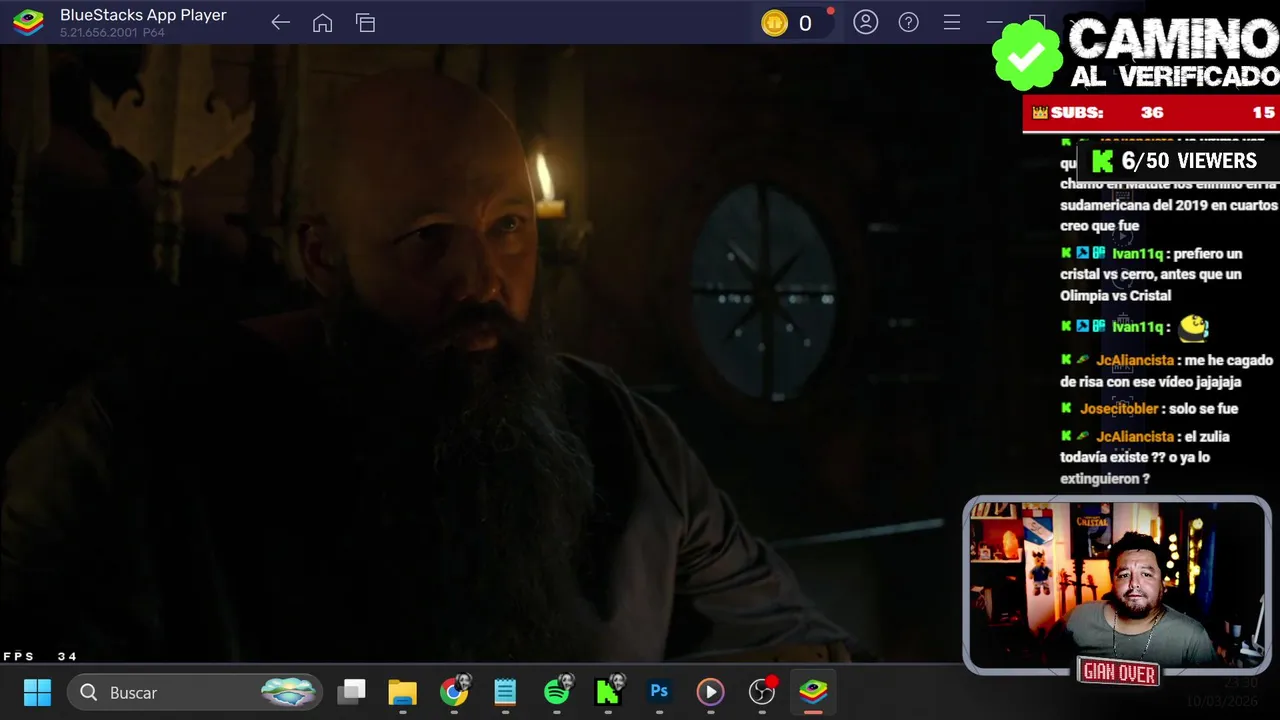
Task: Open File Explorer from the taskbar
Action: (x=403, y=692)
